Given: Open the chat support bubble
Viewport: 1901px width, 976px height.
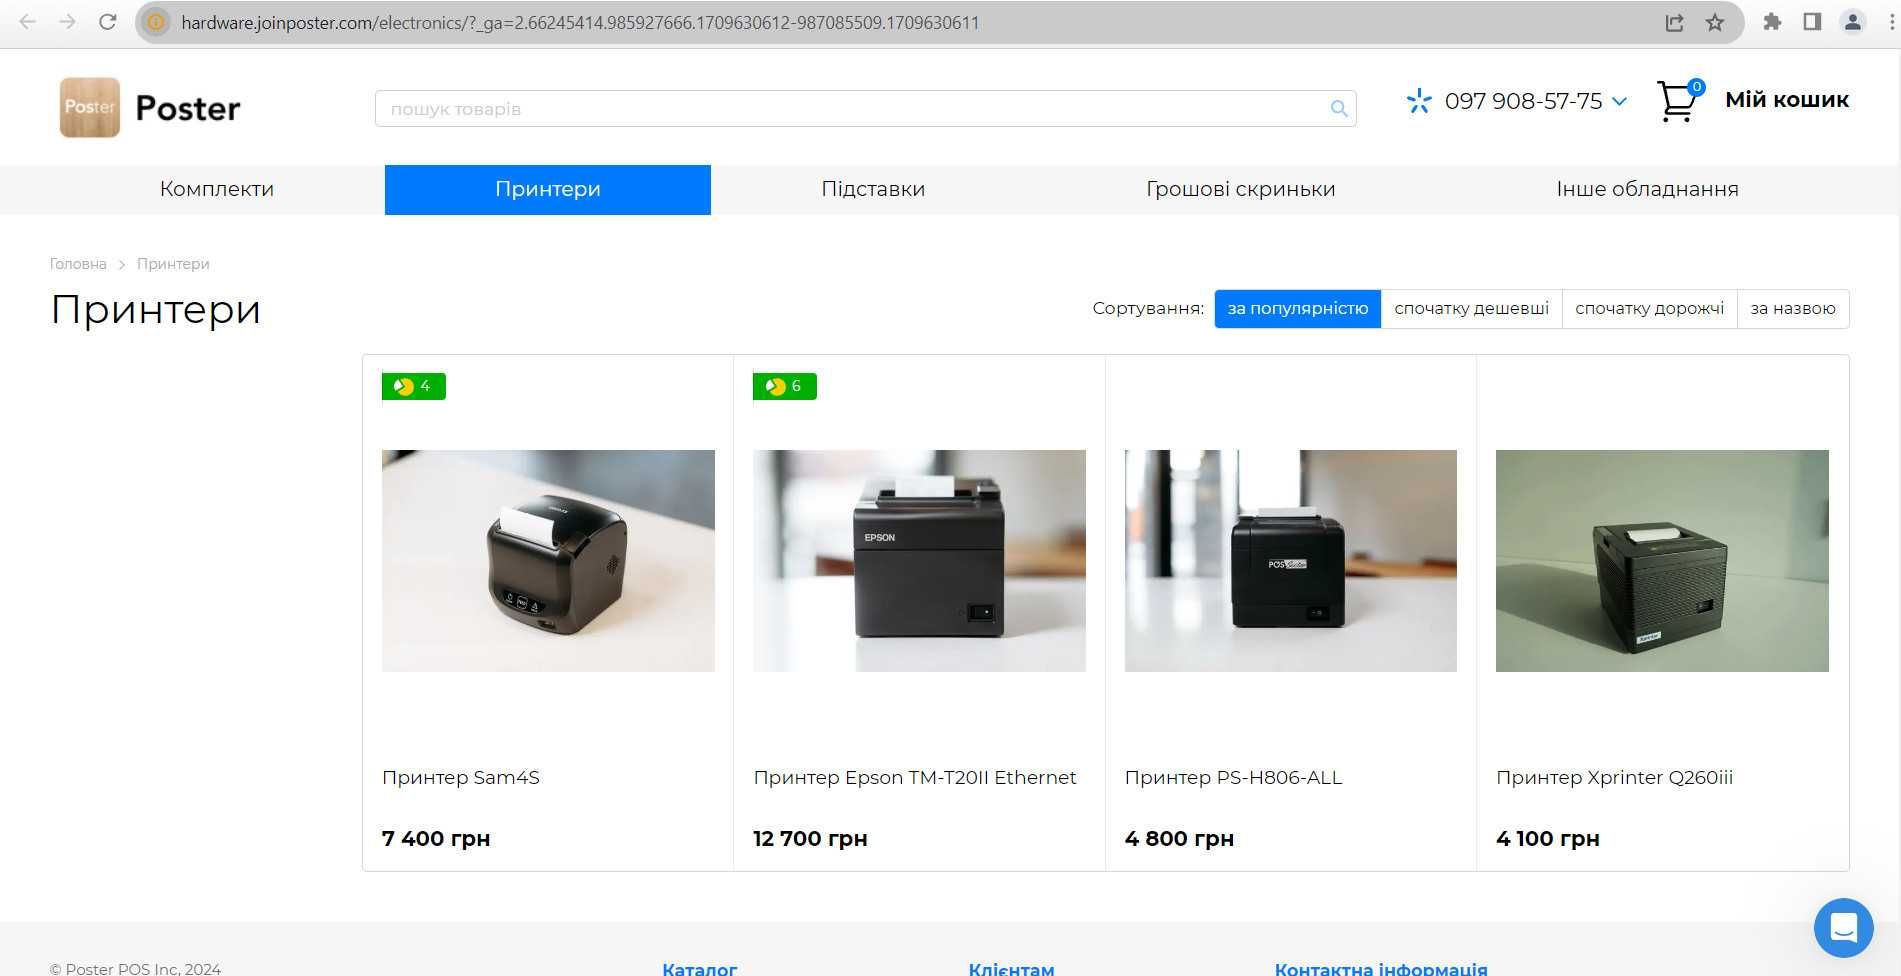Looking at the screenshot, I should coord(1843,928).
